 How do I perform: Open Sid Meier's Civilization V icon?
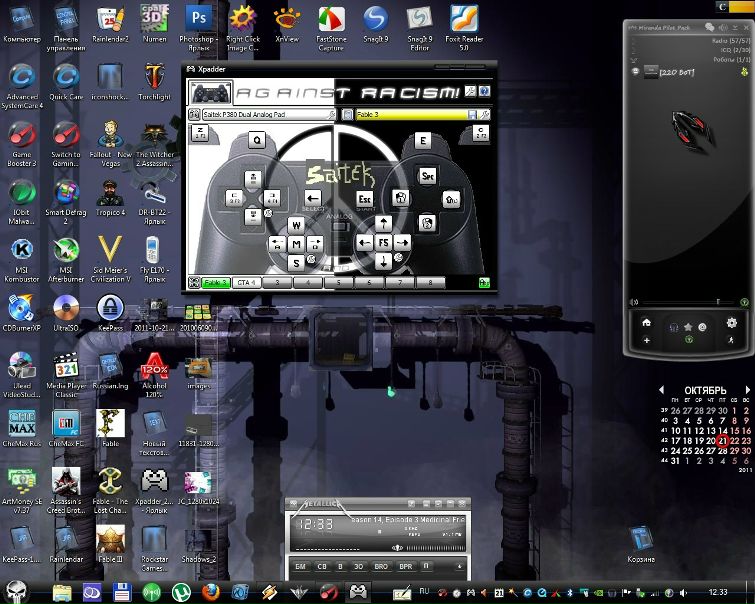(110, 259)
